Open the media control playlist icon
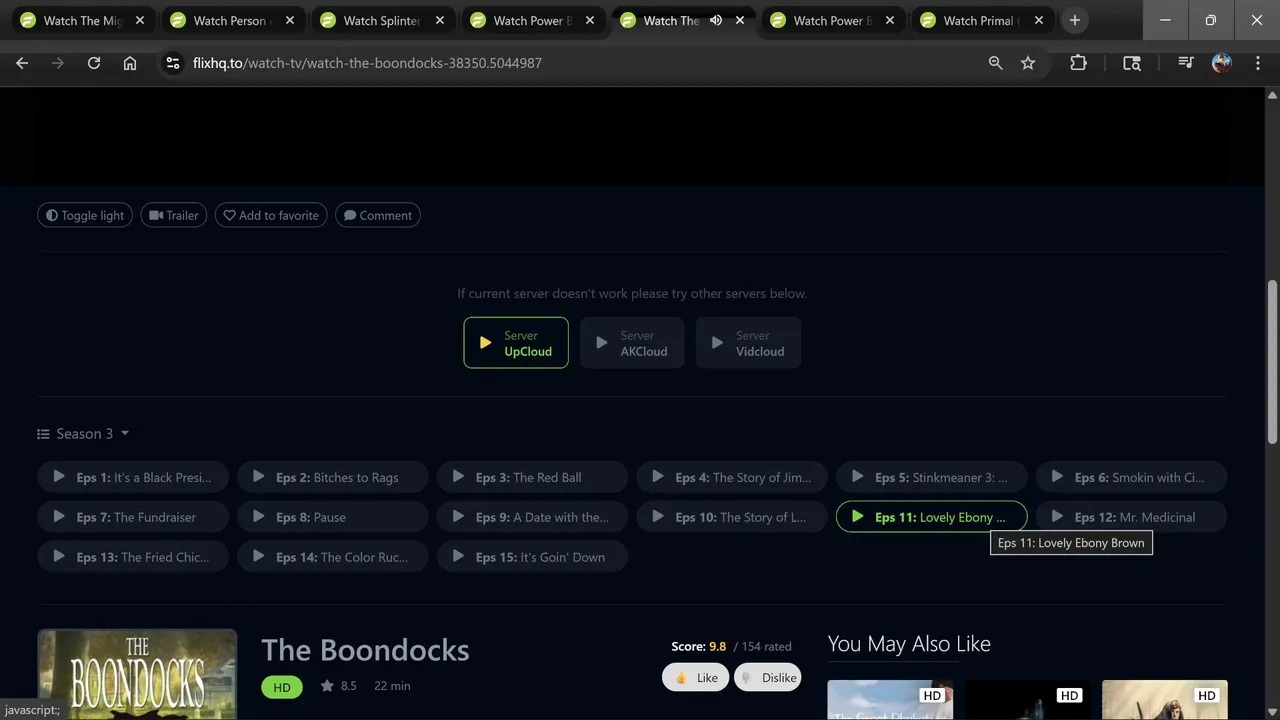This screenshot has width=1280, height=720. 1186,63
